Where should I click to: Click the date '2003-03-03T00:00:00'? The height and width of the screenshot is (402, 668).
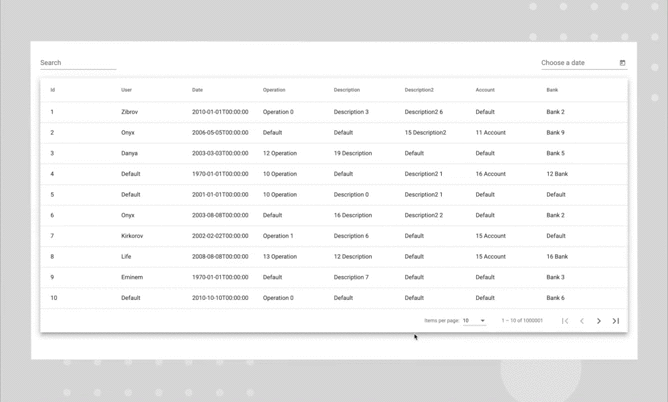pos(220,153)
